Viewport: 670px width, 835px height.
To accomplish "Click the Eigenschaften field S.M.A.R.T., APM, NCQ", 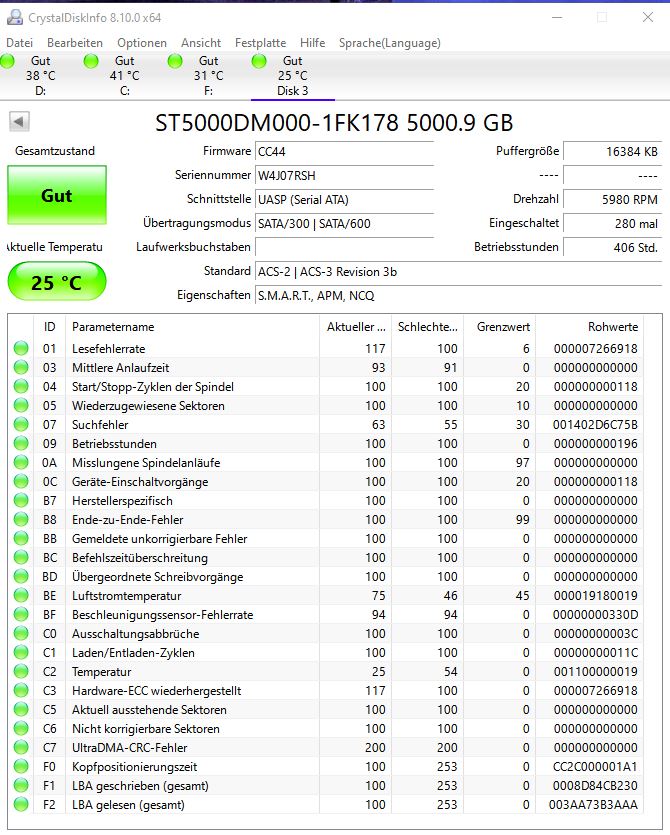I will point(458,296).
